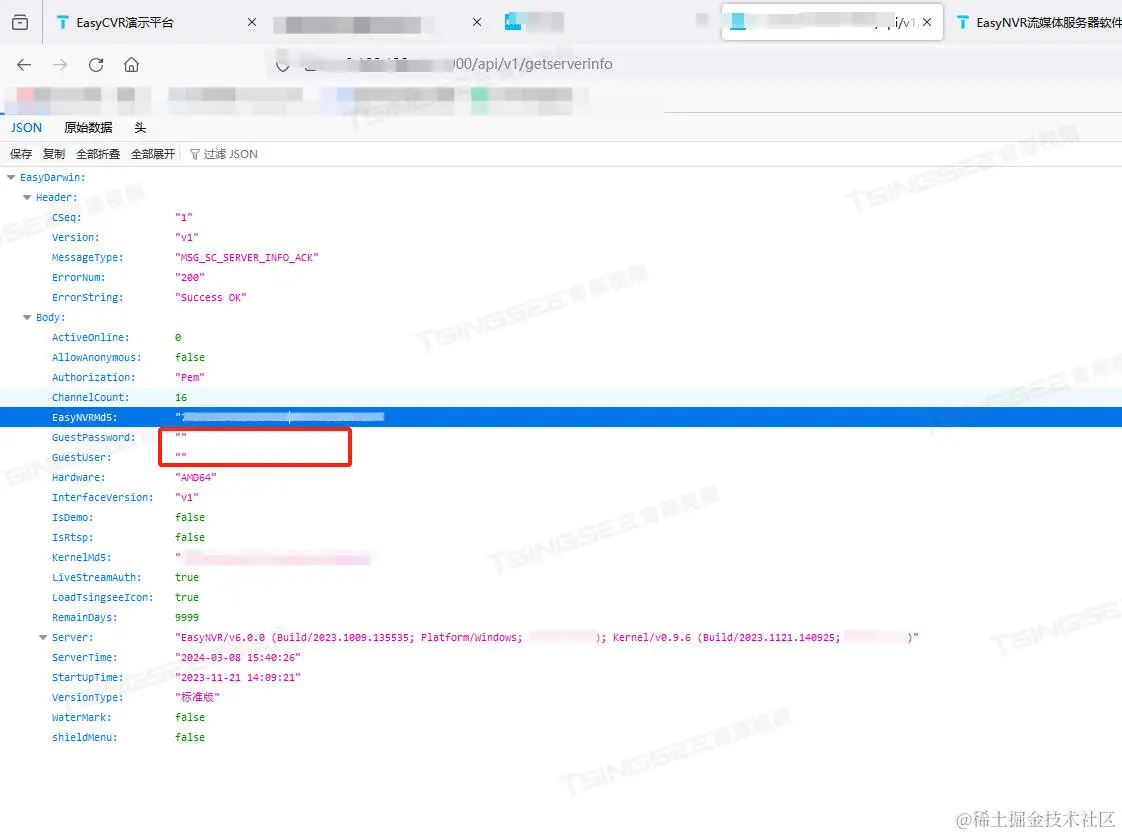Click the "2023-11-21 14:09:21" StartUpTime value
This screenshot has height=836, width=1122.
238,678
